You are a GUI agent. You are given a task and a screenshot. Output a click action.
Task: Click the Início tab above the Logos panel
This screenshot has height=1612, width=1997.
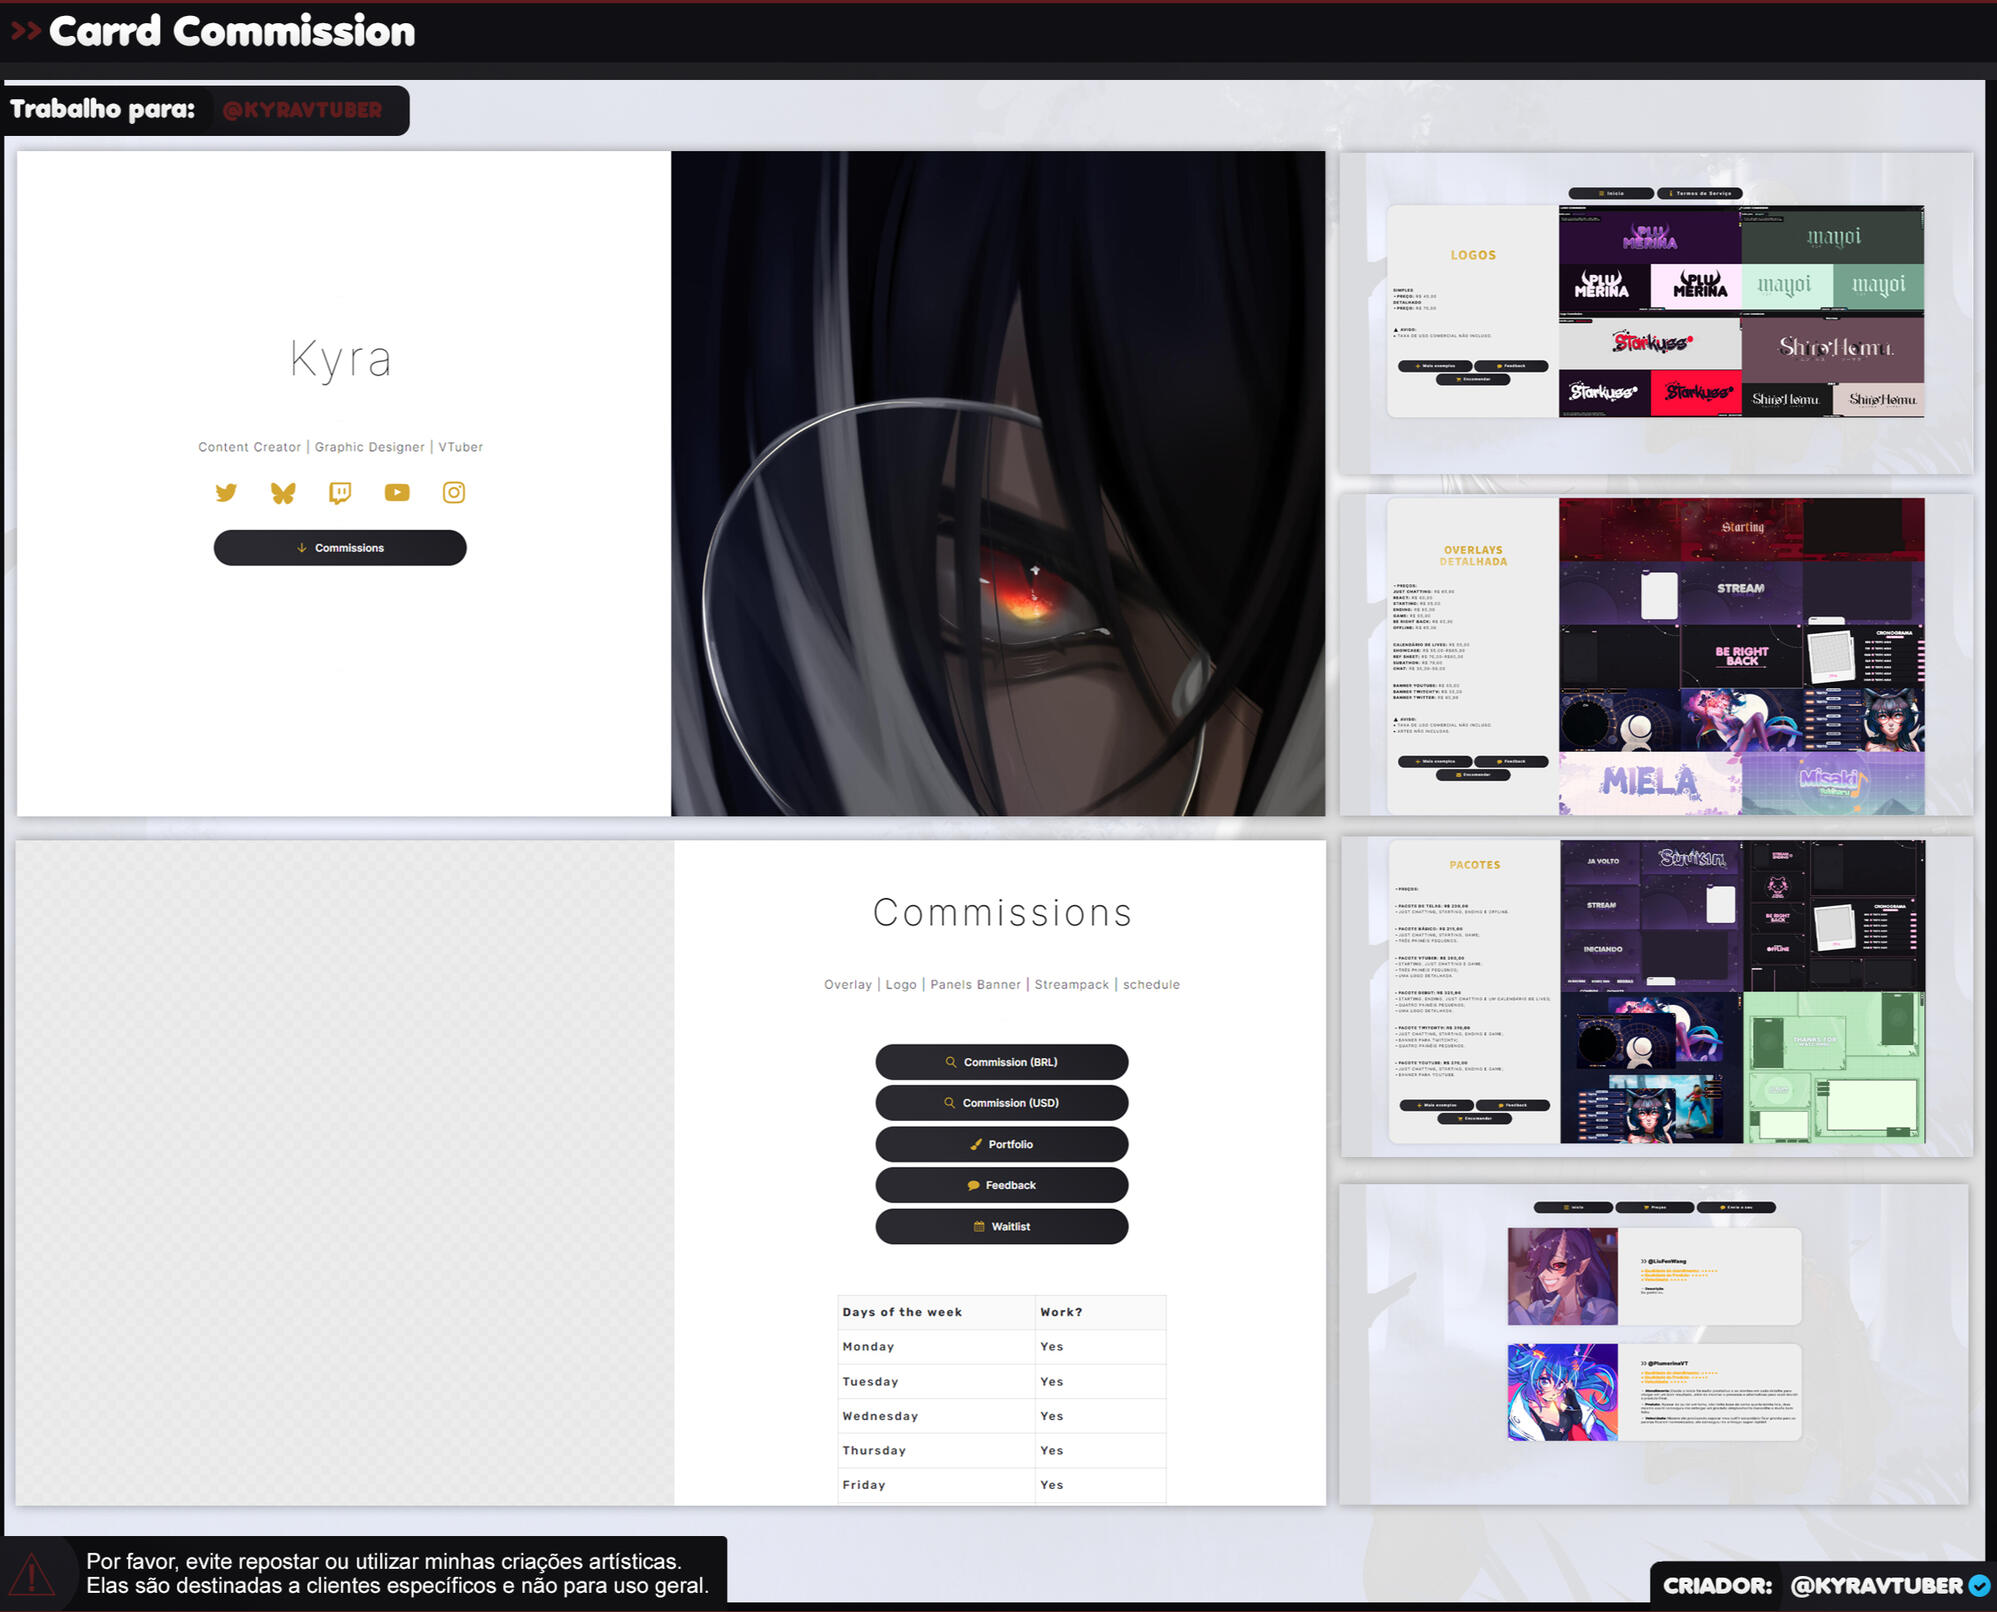click(x=1610, y=193)
